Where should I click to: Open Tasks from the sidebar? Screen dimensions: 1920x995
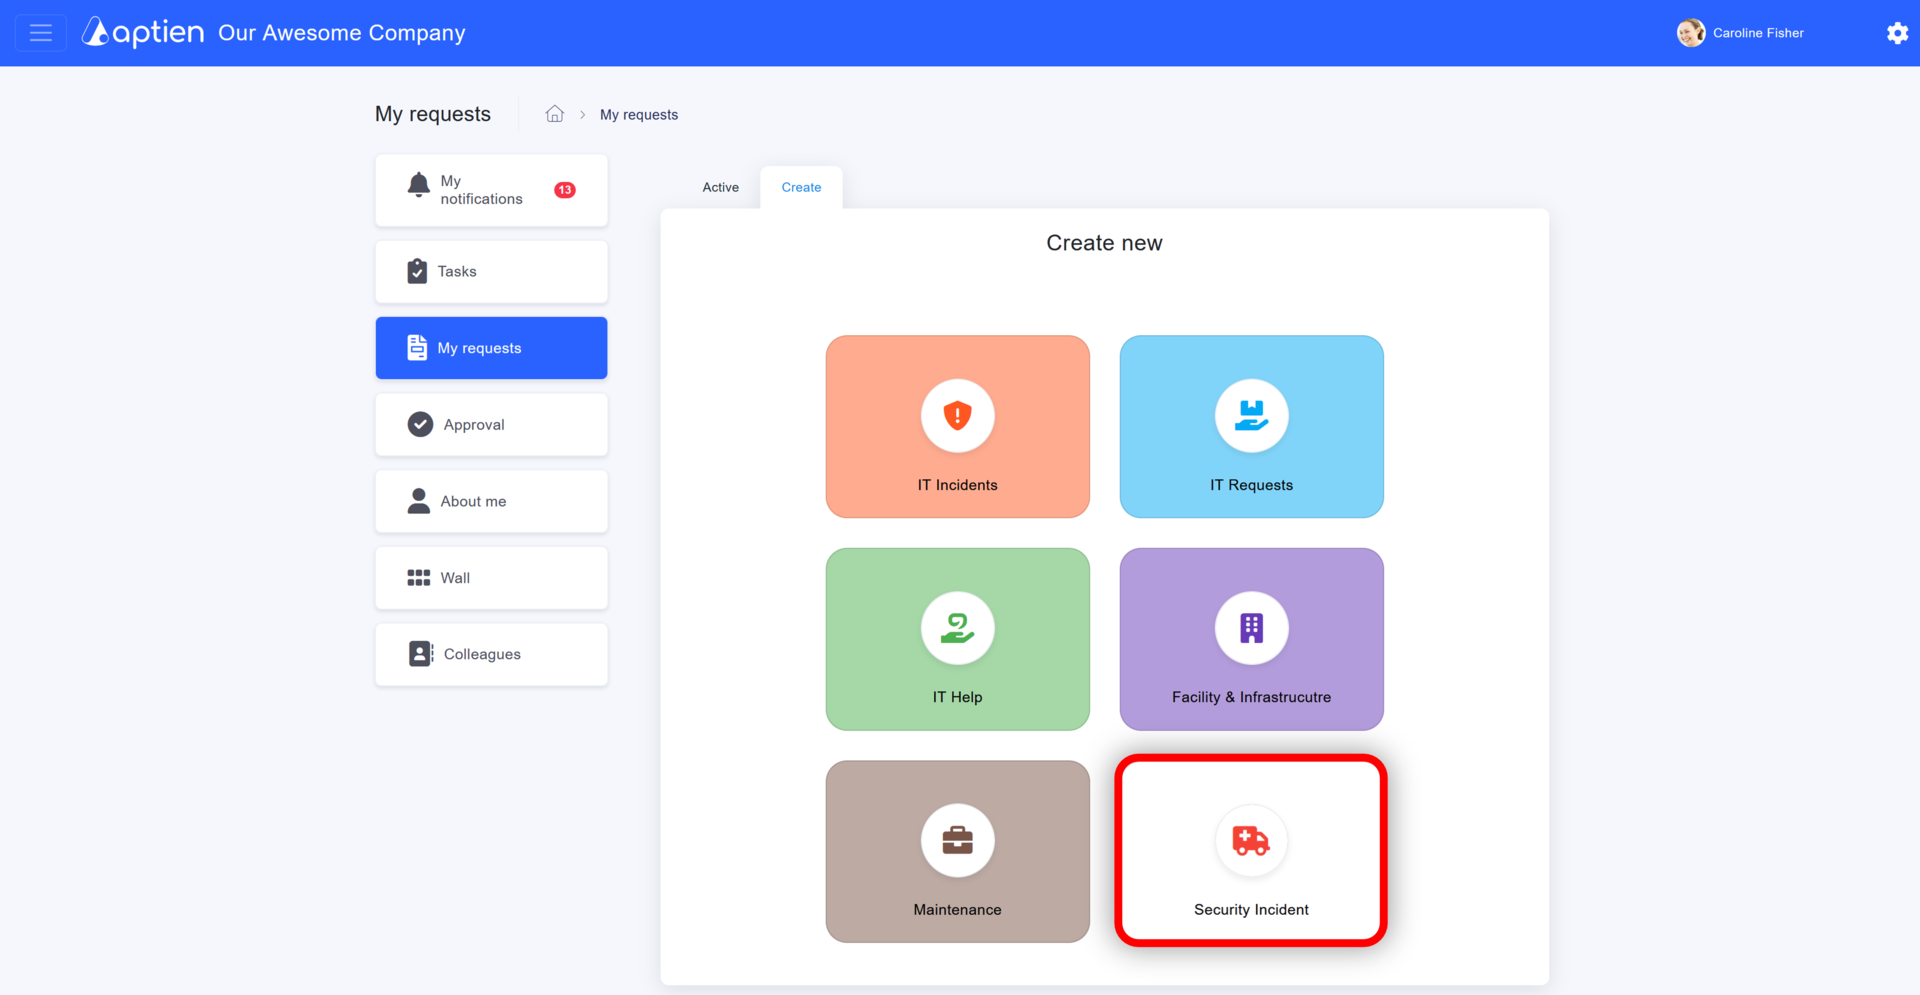tap(491, 271)
